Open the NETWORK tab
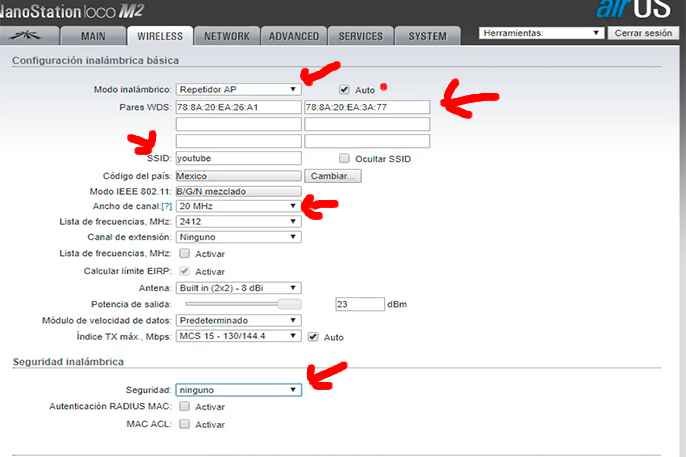Screen dimensions: 686x457 coord(227,36)
